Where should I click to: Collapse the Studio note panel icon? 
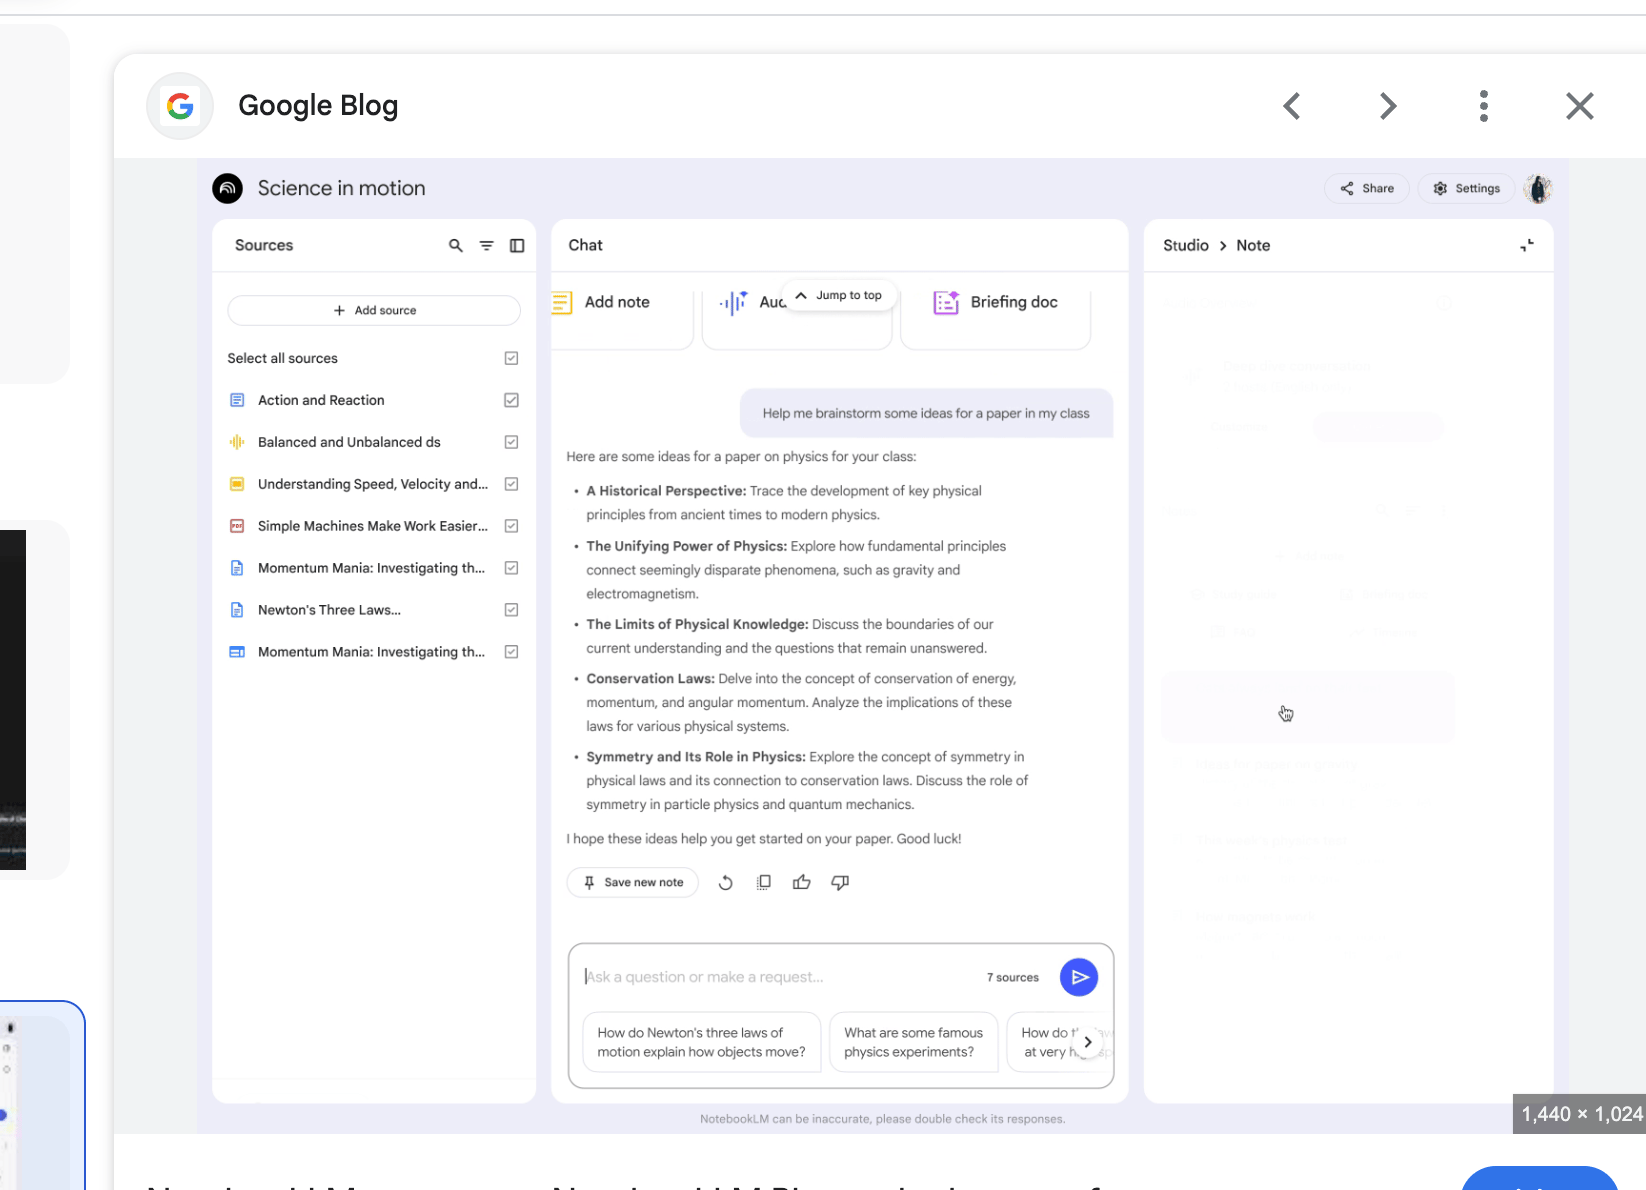pyautogui.click(x=1526, y=246)
